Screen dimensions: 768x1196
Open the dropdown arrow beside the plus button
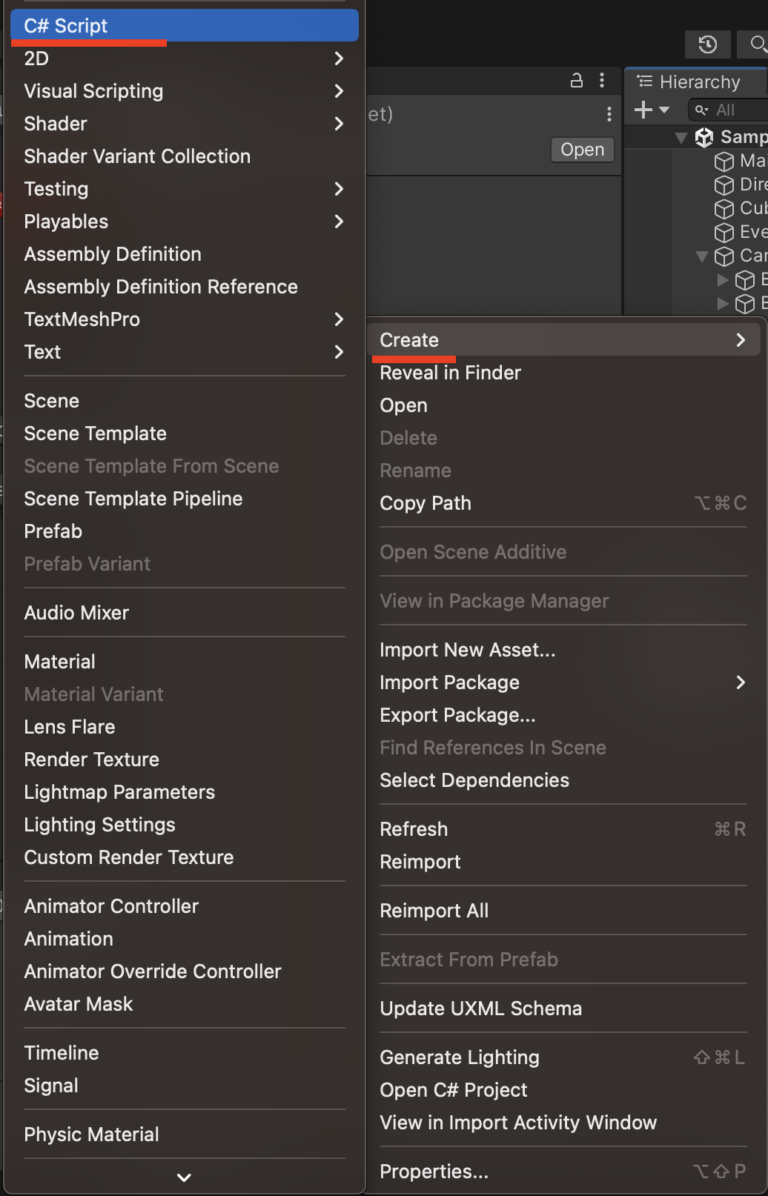[x=663, y=110]
